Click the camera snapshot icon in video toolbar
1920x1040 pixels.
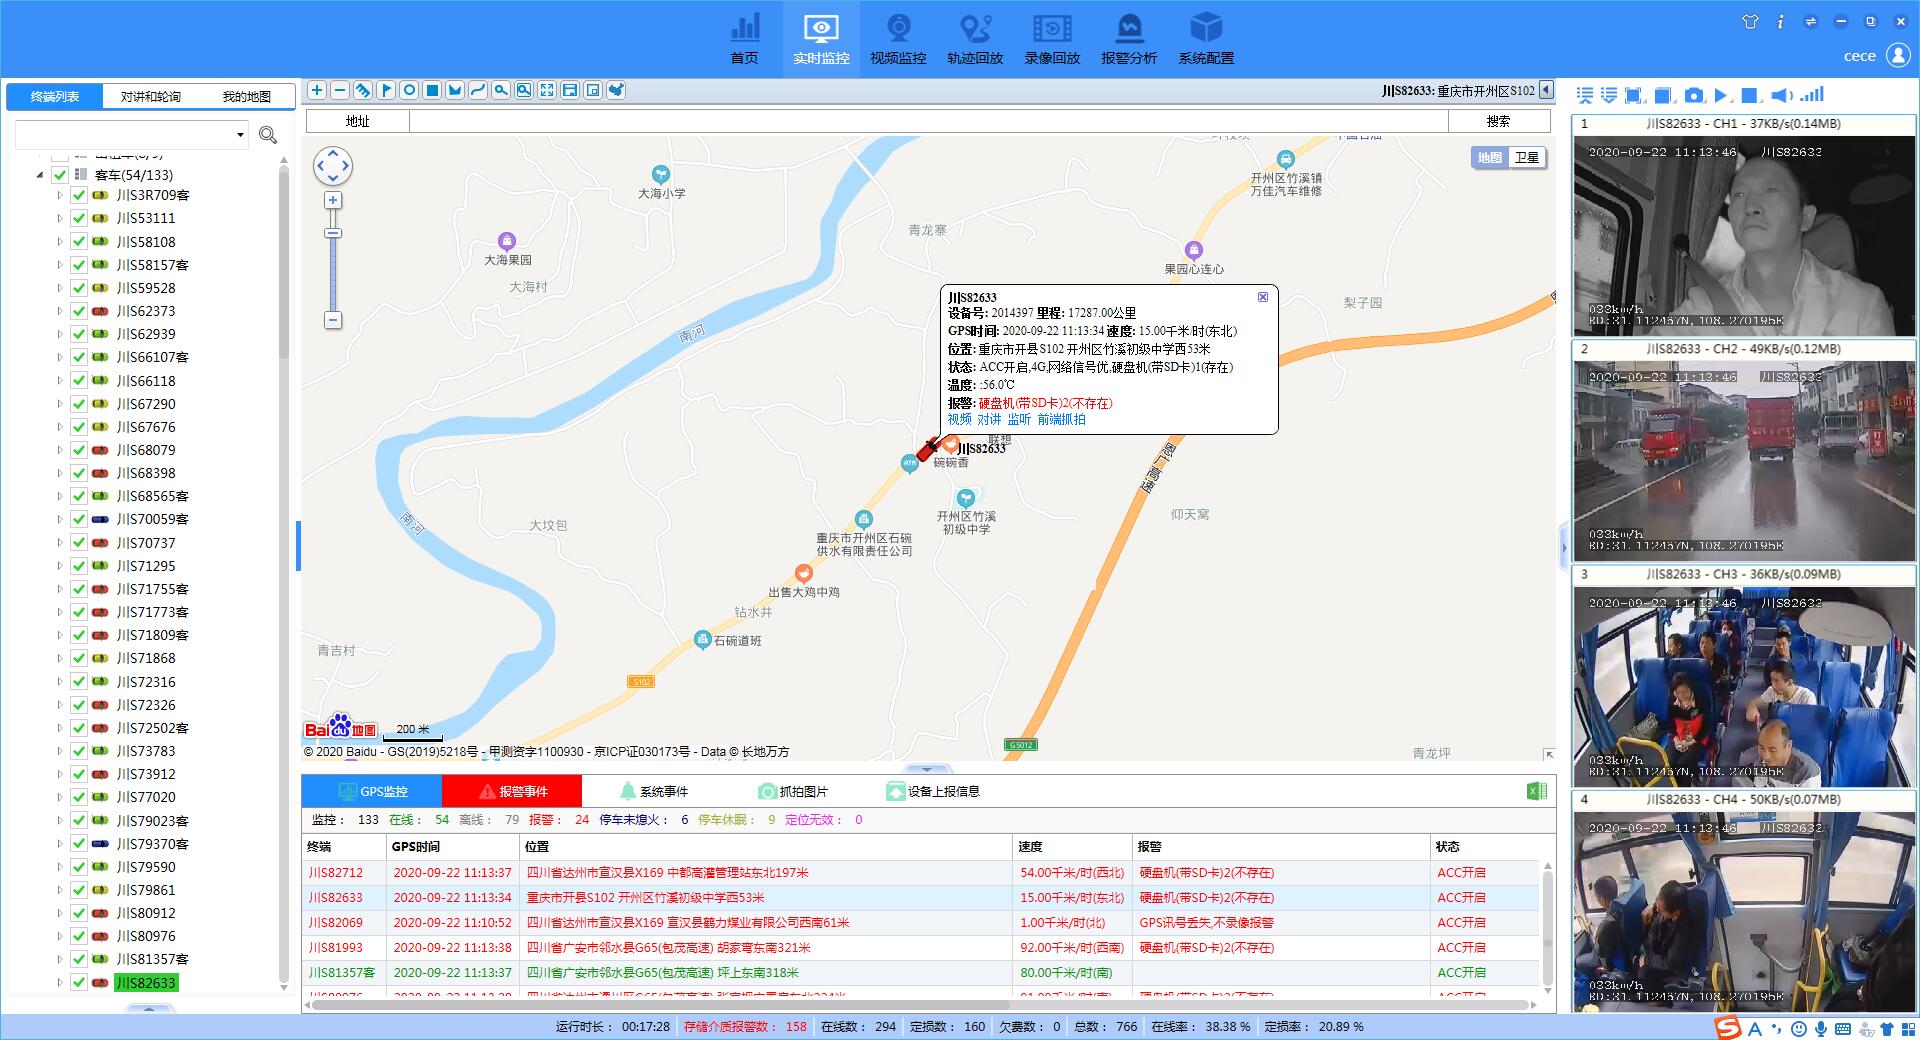(1693, 95)
